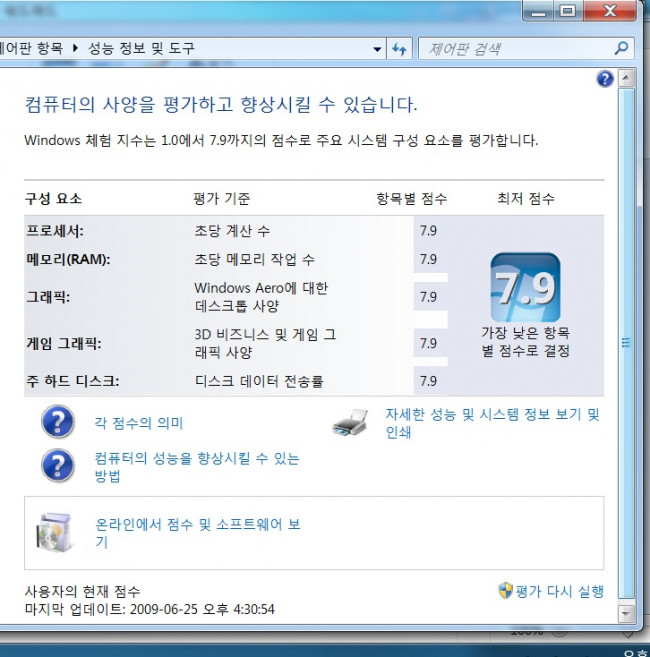Click the 최저 점수 column header
Screen dimensions: 650x657
point(526,198)
